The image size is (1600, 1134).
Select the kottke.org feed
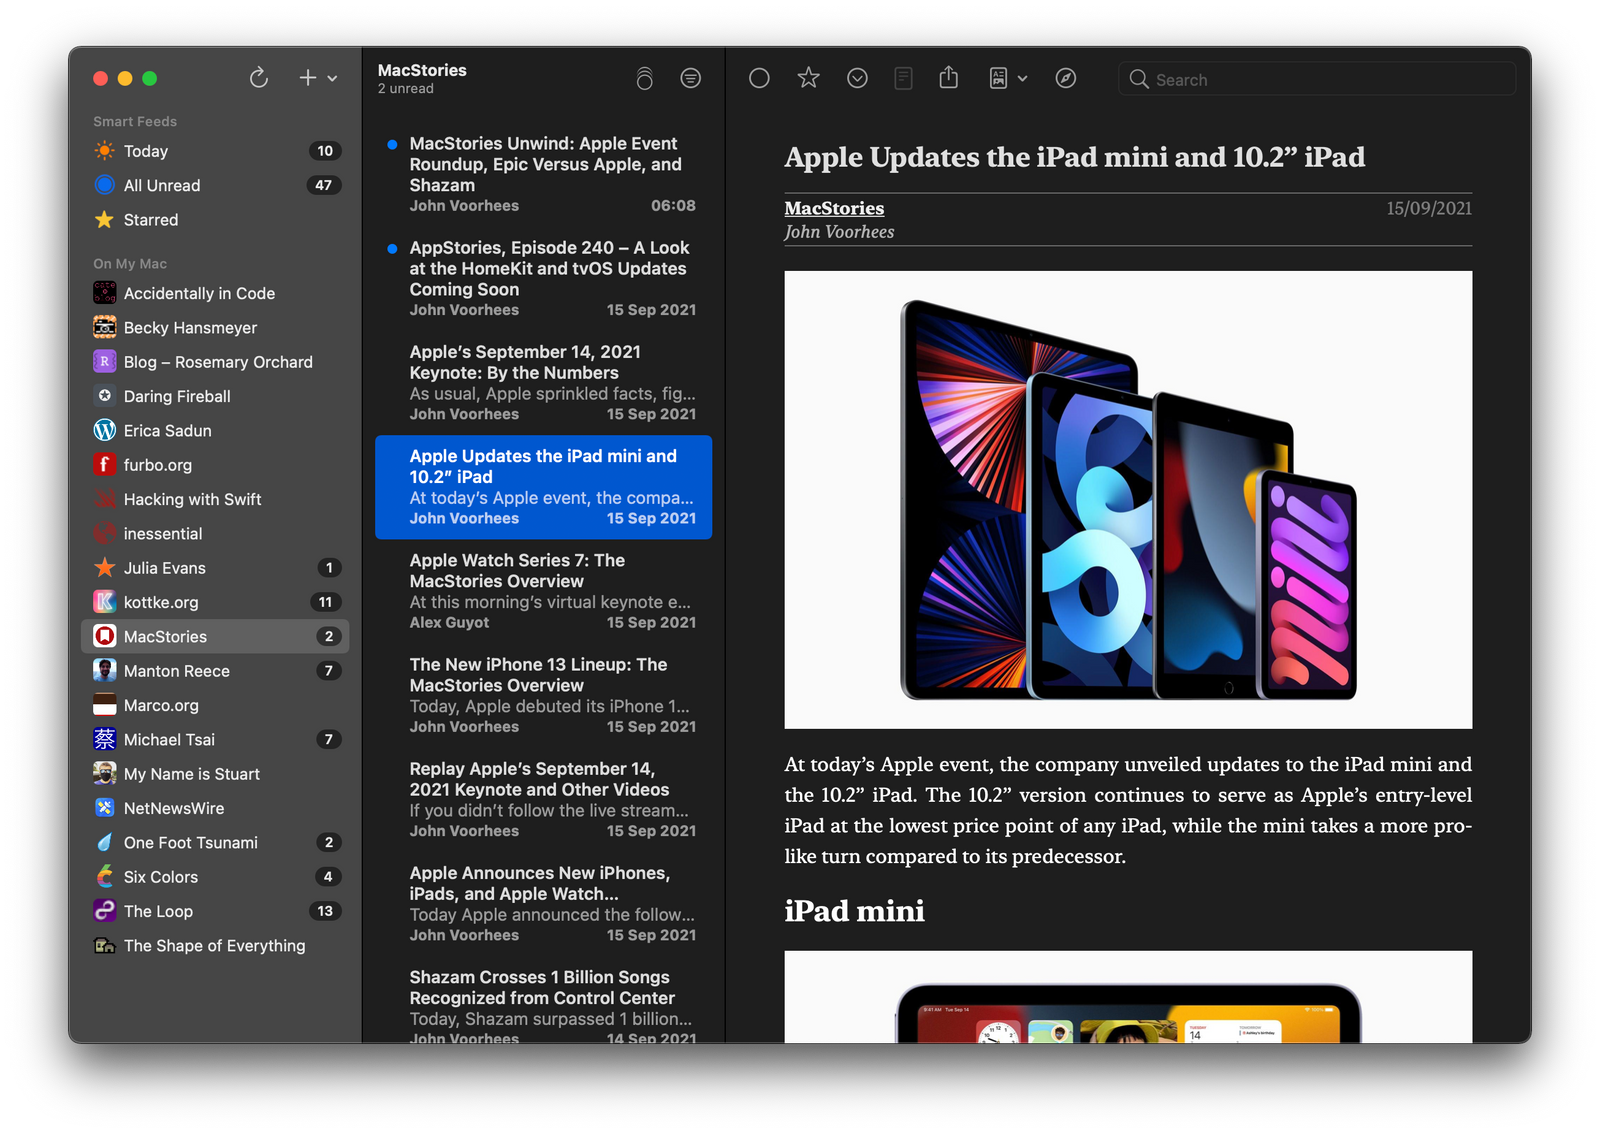161,603
